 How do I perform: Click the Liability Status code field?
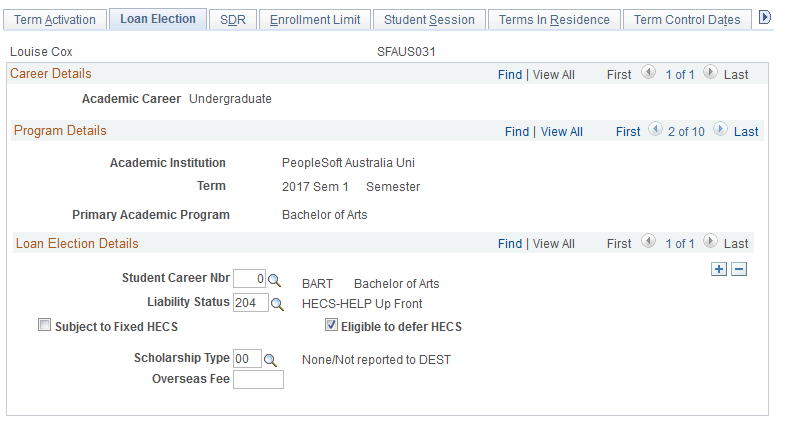250,304
